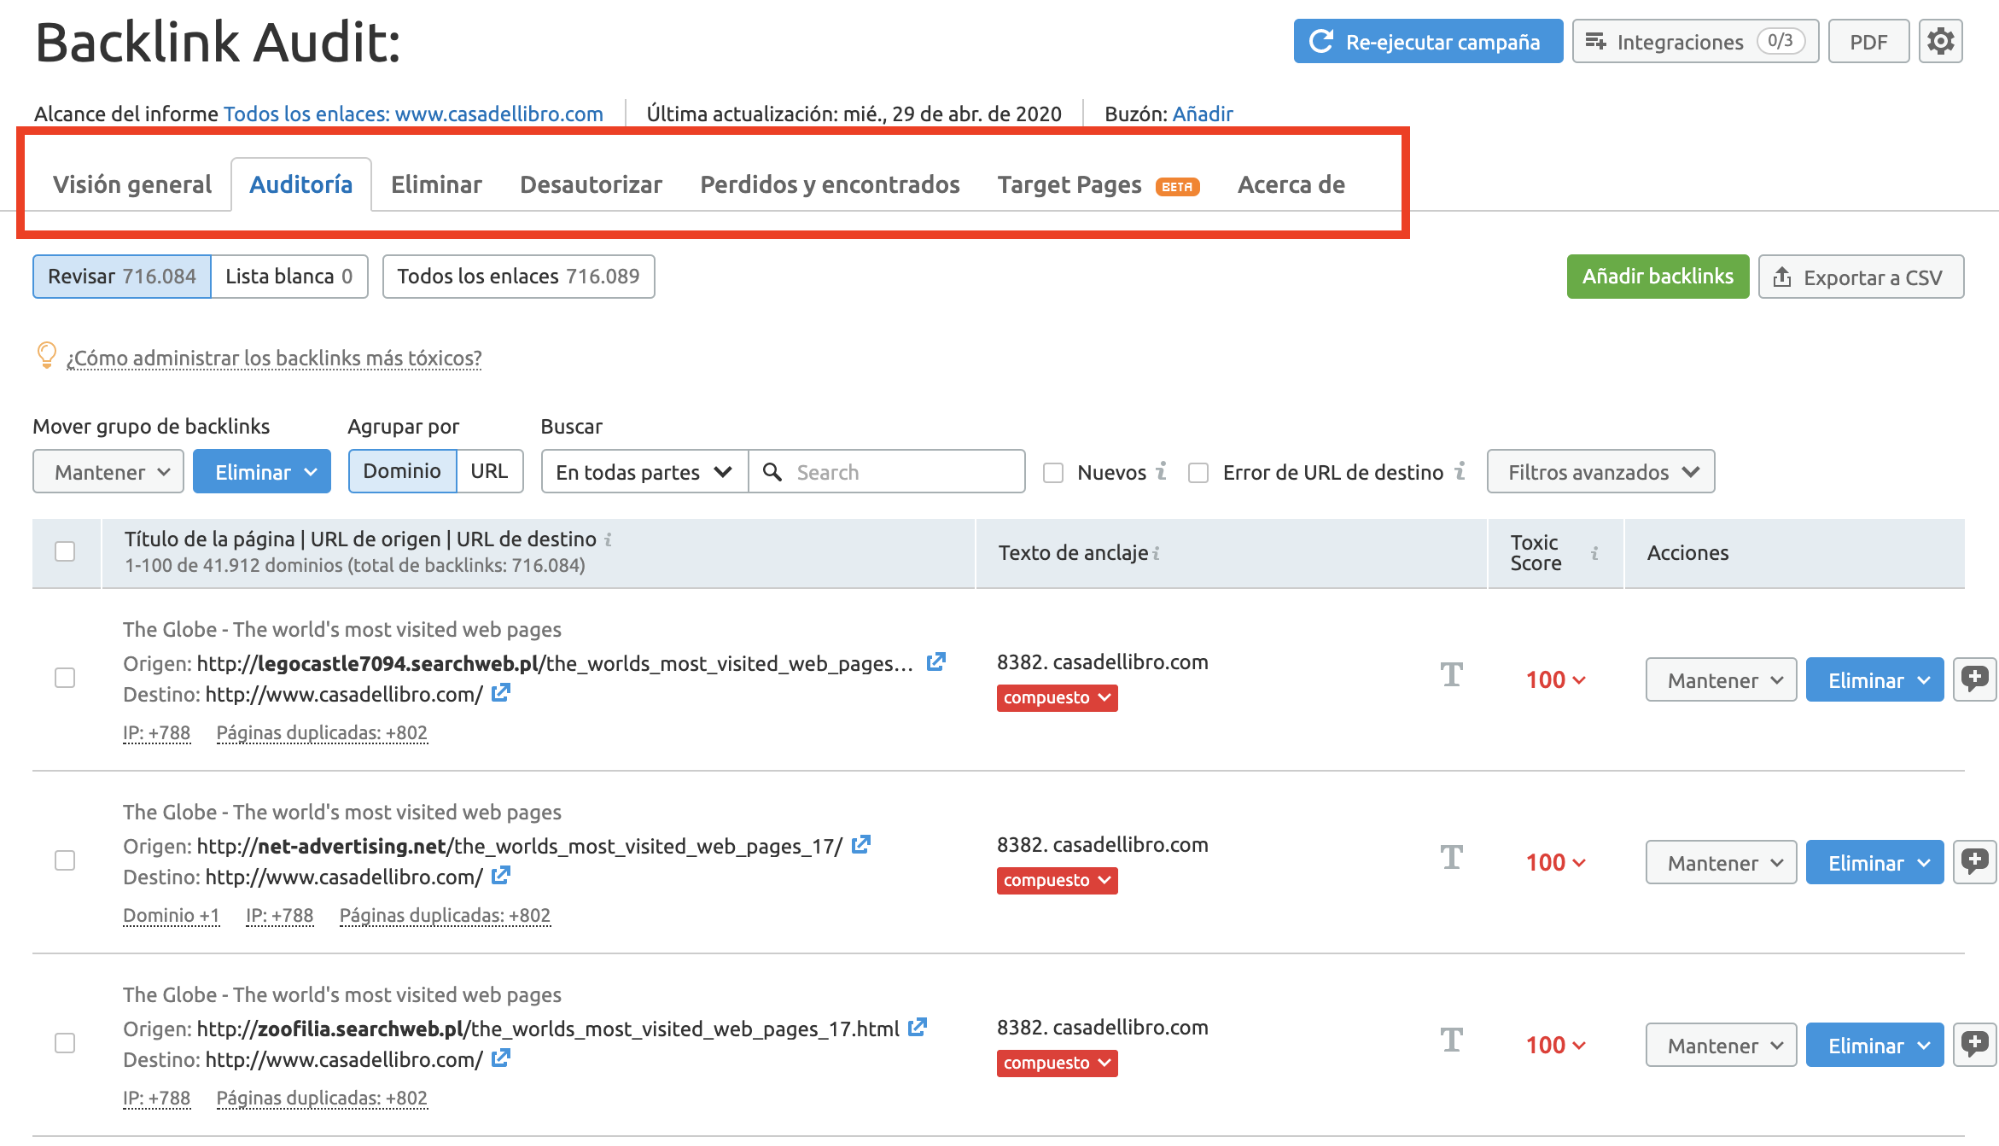This screenshot has width=1999, height=1146.
Task: Click comment icon in third backlink row
Action: click(x=1974, y=1044)
